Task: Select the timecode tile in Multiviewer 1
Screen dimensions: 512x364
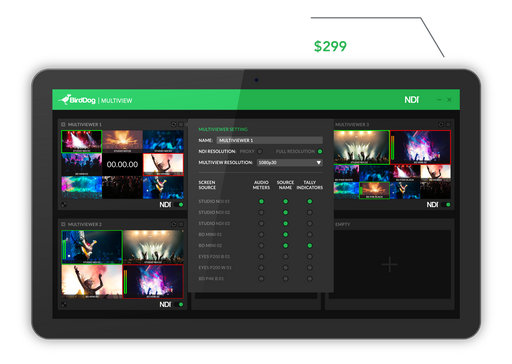Action: [x=122, y=164]
